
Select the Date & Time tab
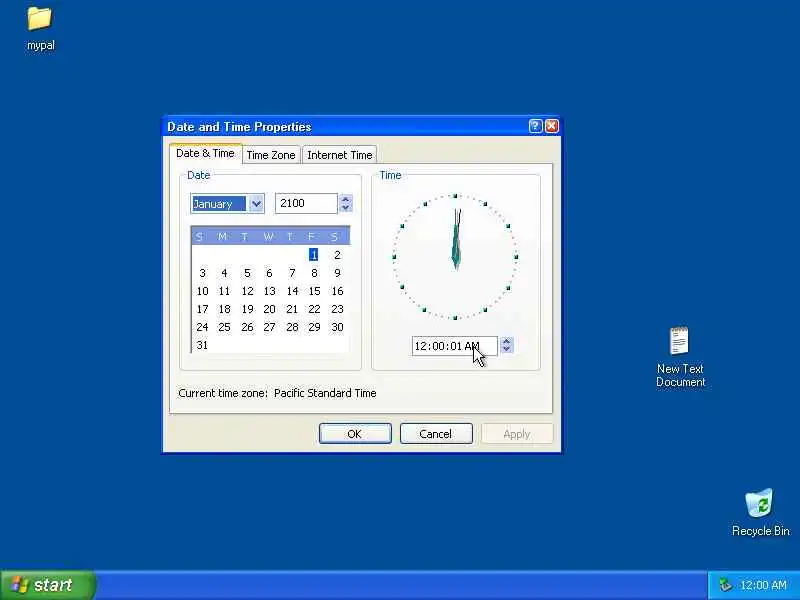click(x=205, y=153)
